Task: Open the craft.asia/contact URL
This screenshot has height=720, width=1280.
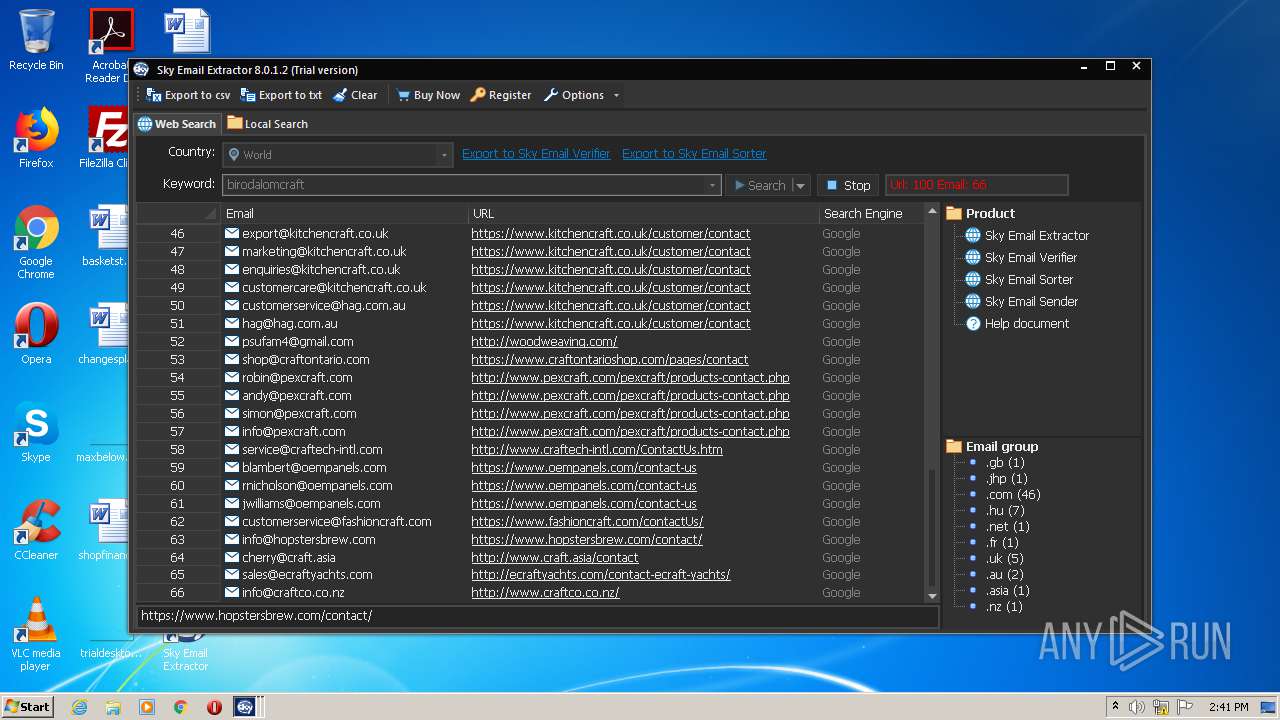Action: 555,558
